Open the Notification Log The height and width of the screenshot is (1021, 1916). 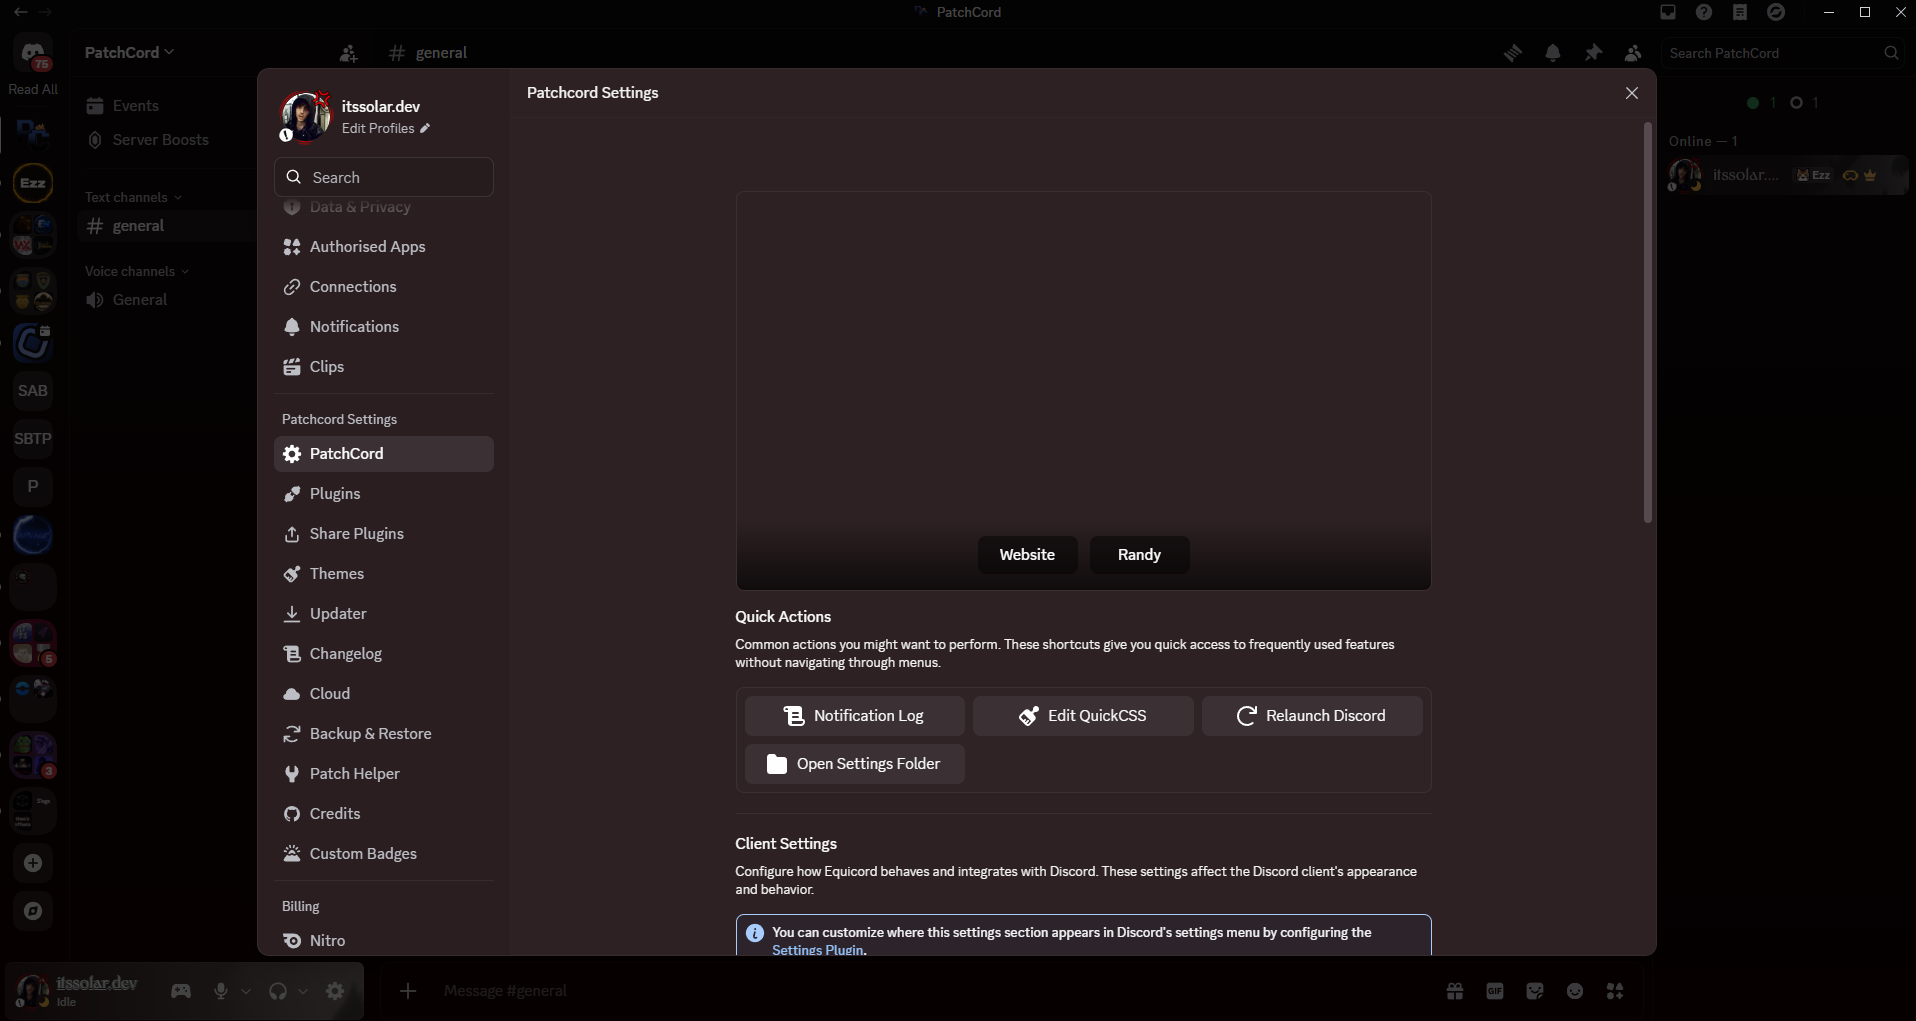[x=854, y=716]
